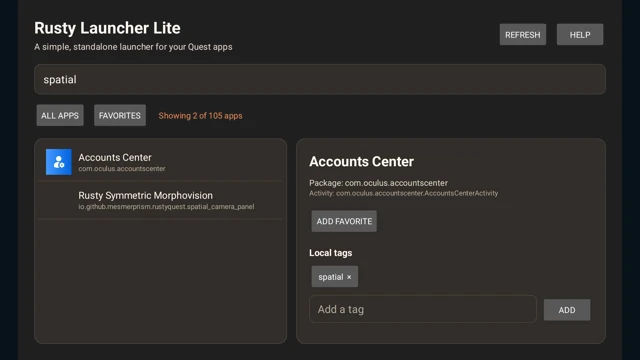
Task: Focus the search field containing "spatial"
Action: (x=320, y=79)
